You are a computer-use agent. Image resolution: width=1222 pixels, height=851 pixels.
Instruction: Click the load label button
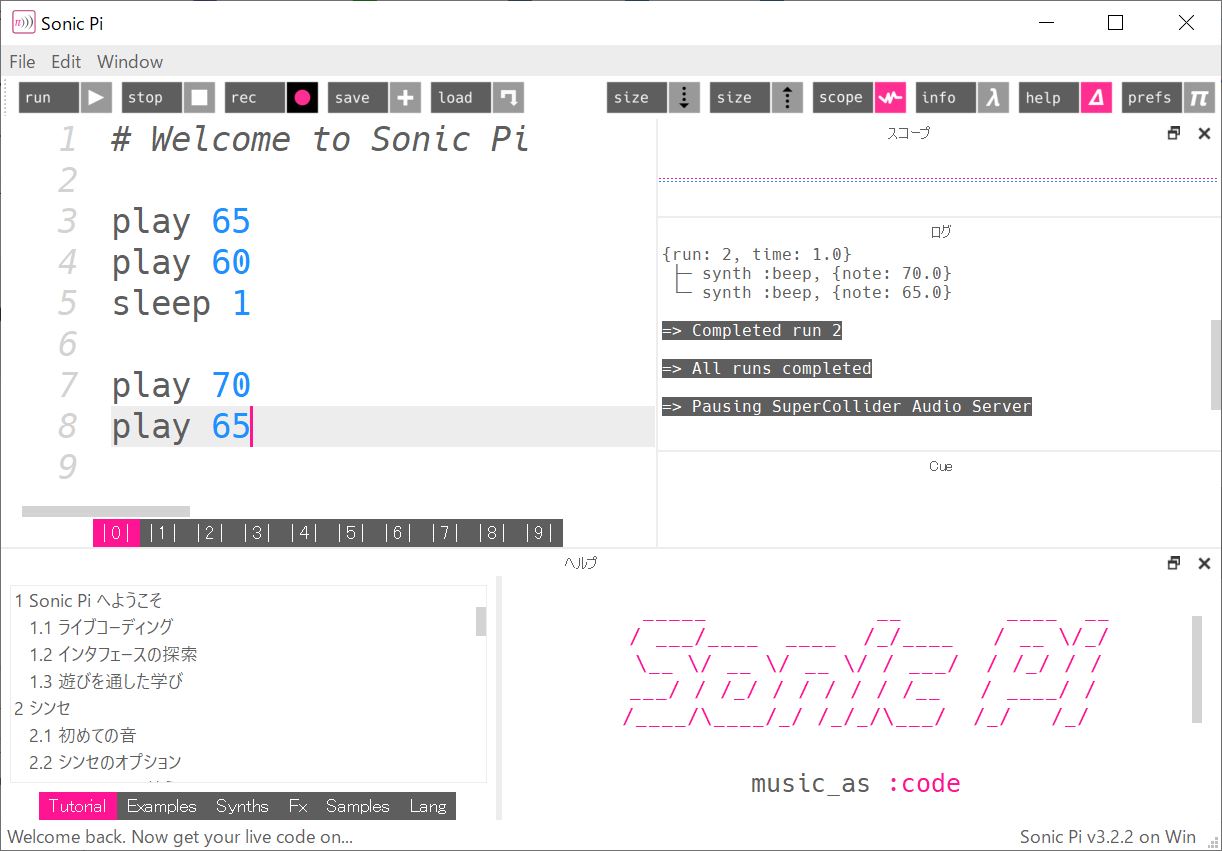point(461,97)
